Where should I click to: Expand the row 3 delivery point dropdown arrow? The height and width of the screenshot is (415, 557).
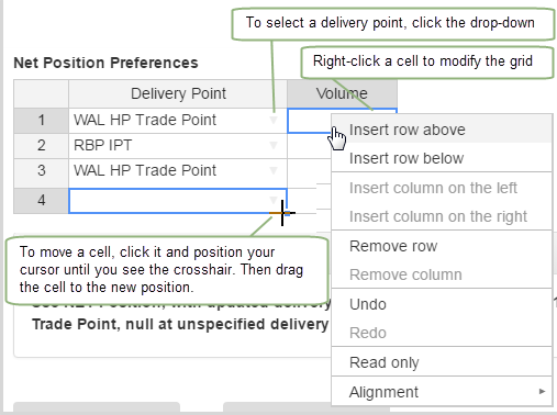[x=273, y=171]
